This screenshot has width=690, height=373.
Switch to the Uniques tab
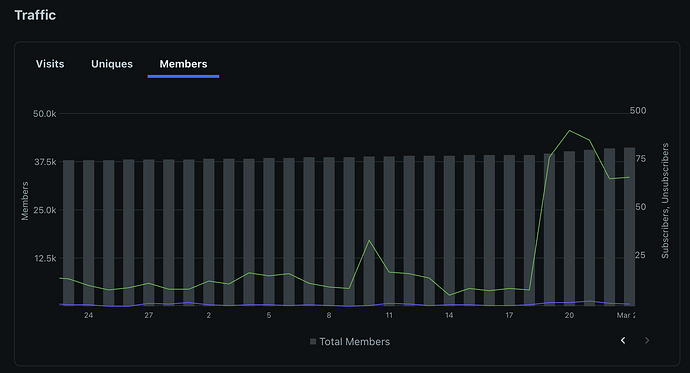(112, 64)
